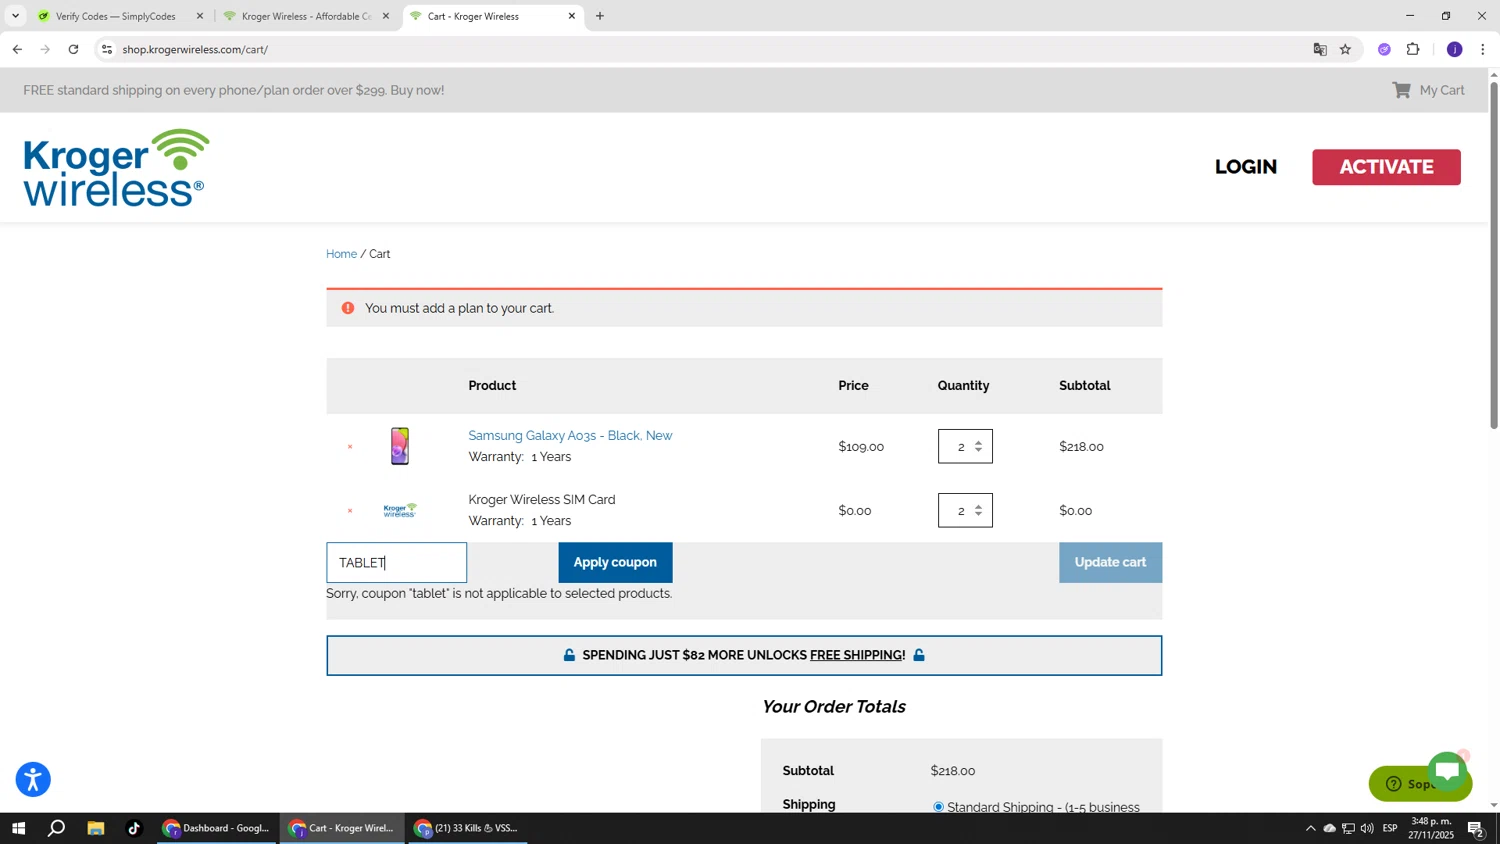Open the TikTok taskbar app
Image resolution: width=1500 pixels, height=844 pixels.
(134, 828)
